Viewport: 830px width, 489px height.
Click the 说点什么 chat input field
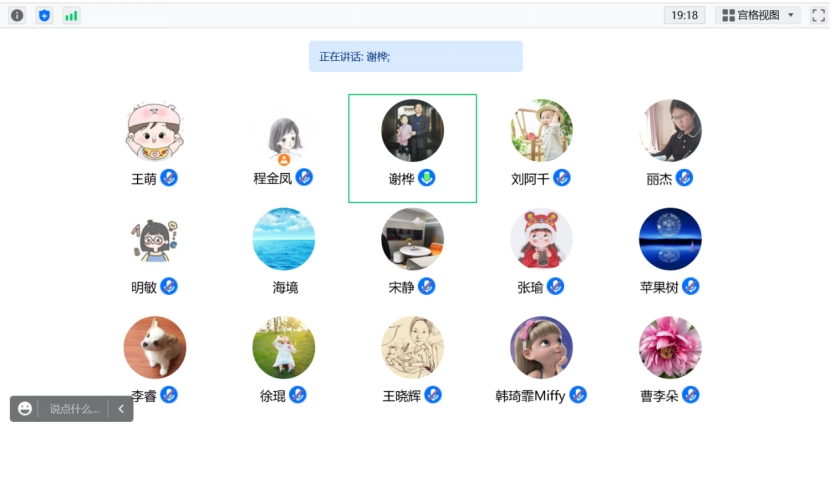coord(74,409)
